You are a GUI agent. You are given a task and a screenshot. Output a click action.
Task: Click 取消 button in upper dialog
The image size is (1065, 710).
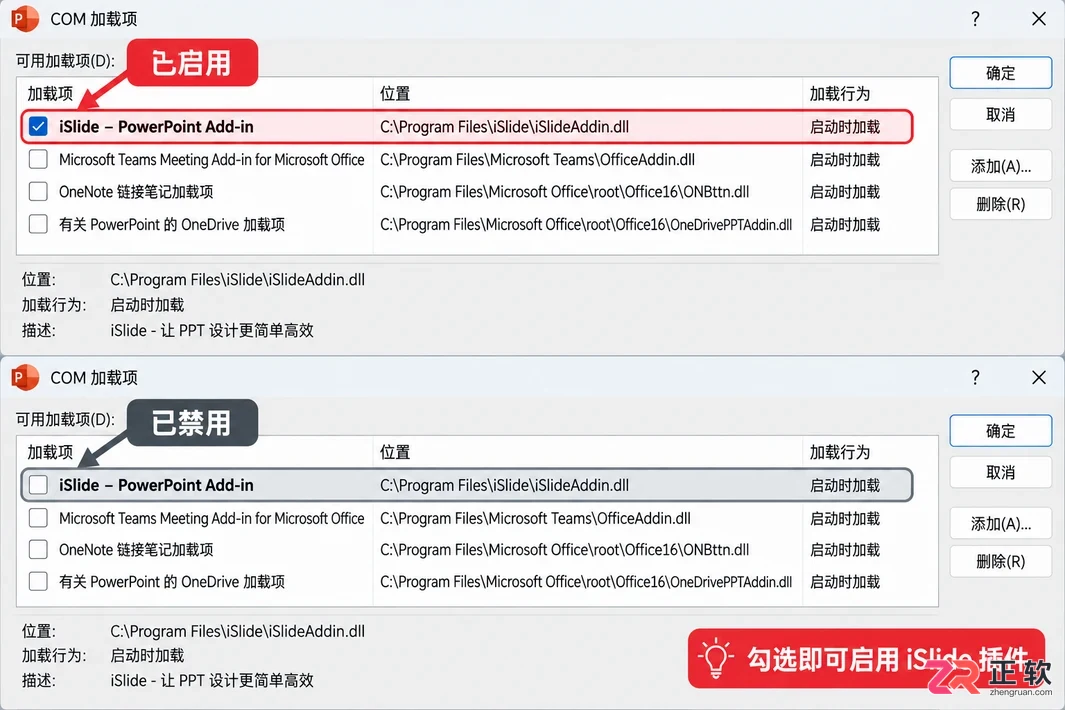(x=1000, y=115)
